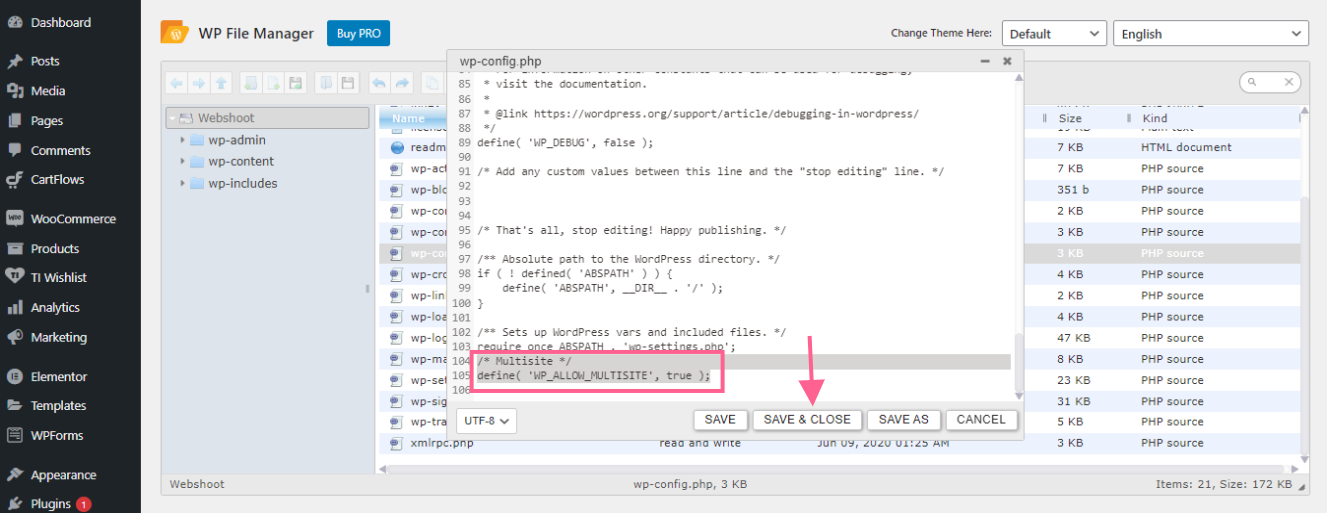Select the wp-content folder in tree

(241, 161)
